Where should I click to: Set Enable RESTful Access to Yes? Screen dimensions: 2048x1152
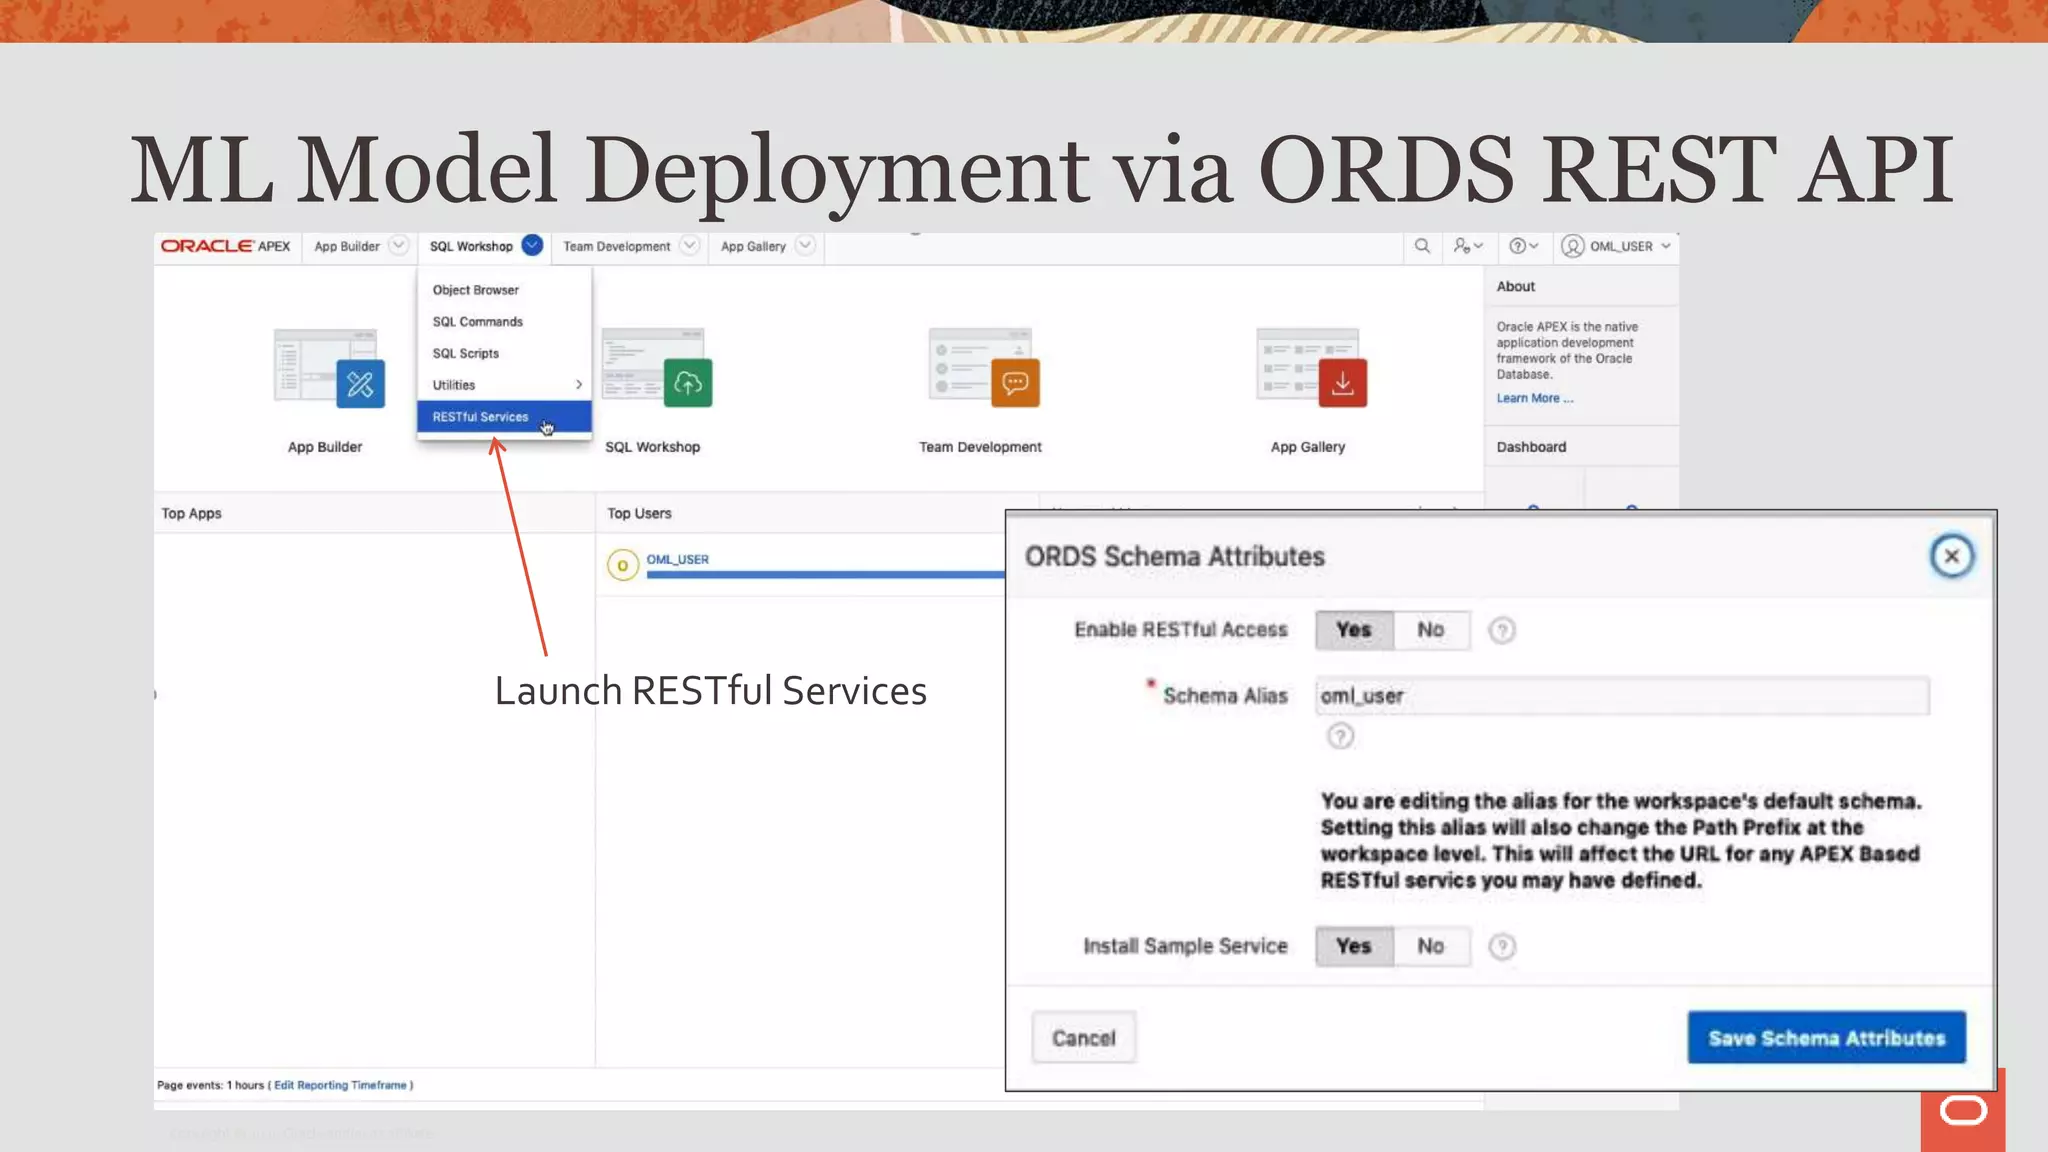[1354, 630]
